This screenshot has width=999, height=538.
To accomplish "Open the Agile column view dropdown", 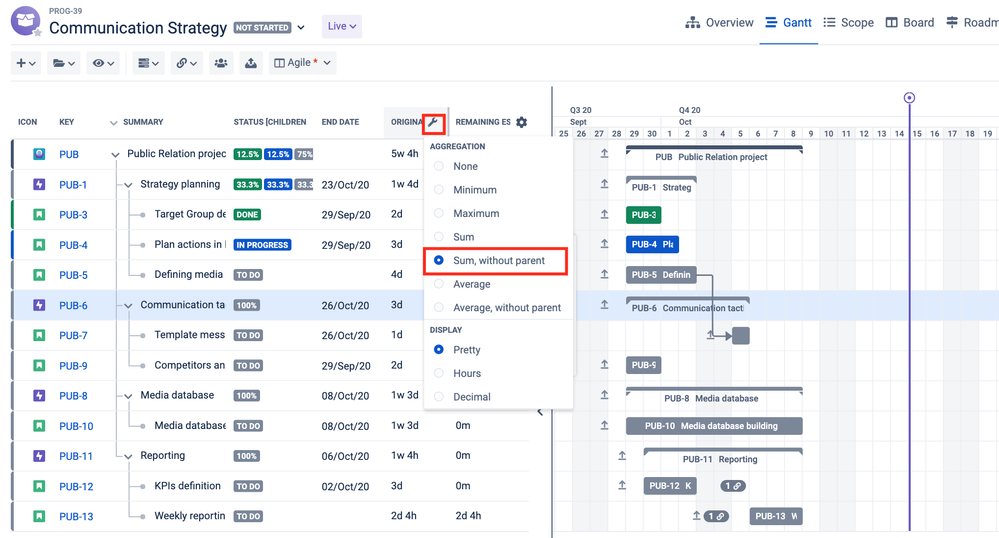I will coord(303,63).
